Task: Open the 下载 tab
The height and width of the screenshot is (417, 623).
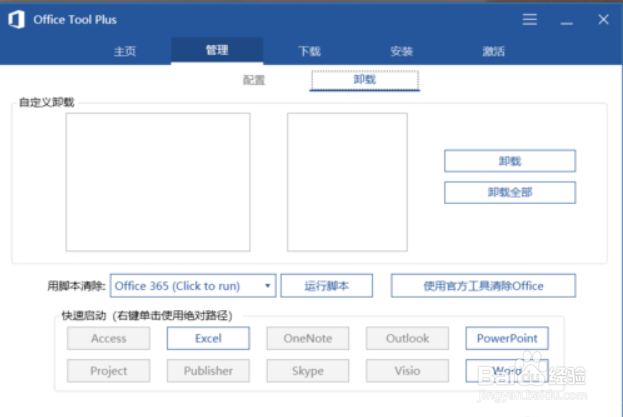Action: click(x=309, y=51)
